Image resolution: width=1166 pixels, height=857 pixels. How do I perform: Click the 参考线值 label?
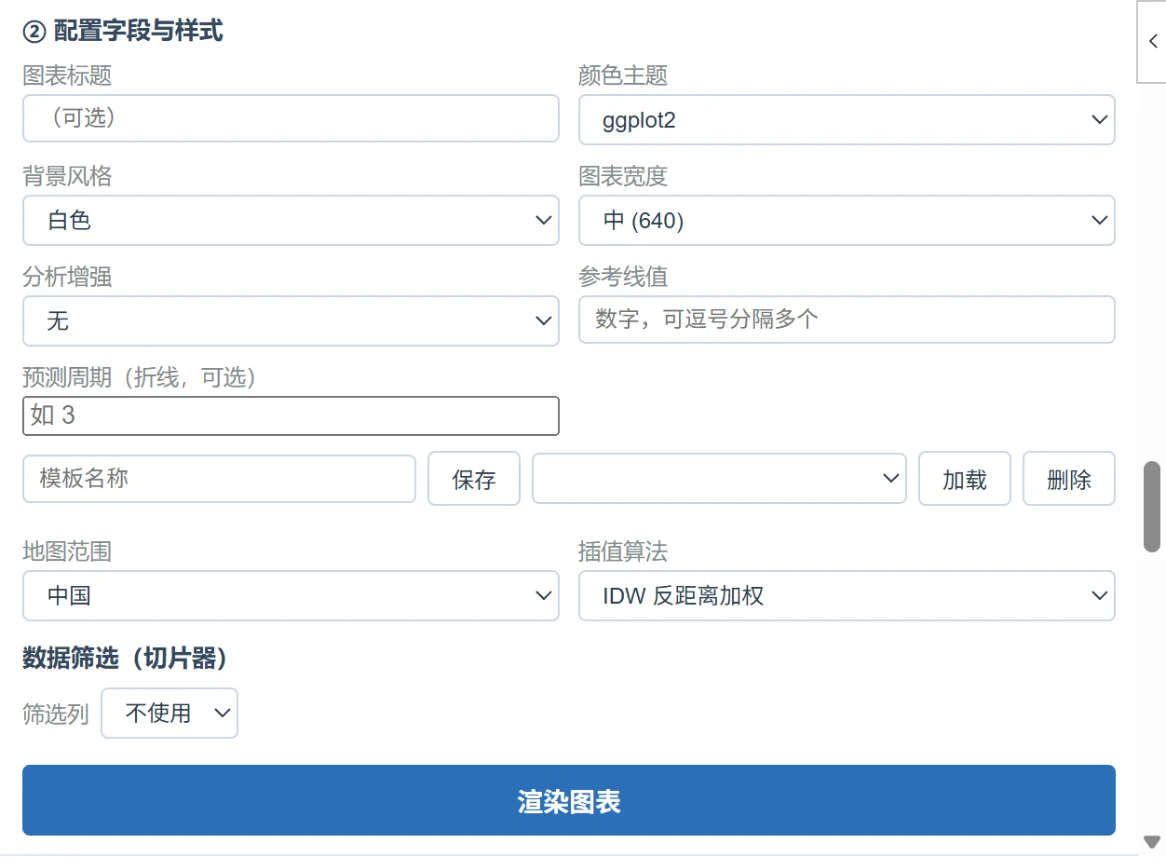coord(623,277)
